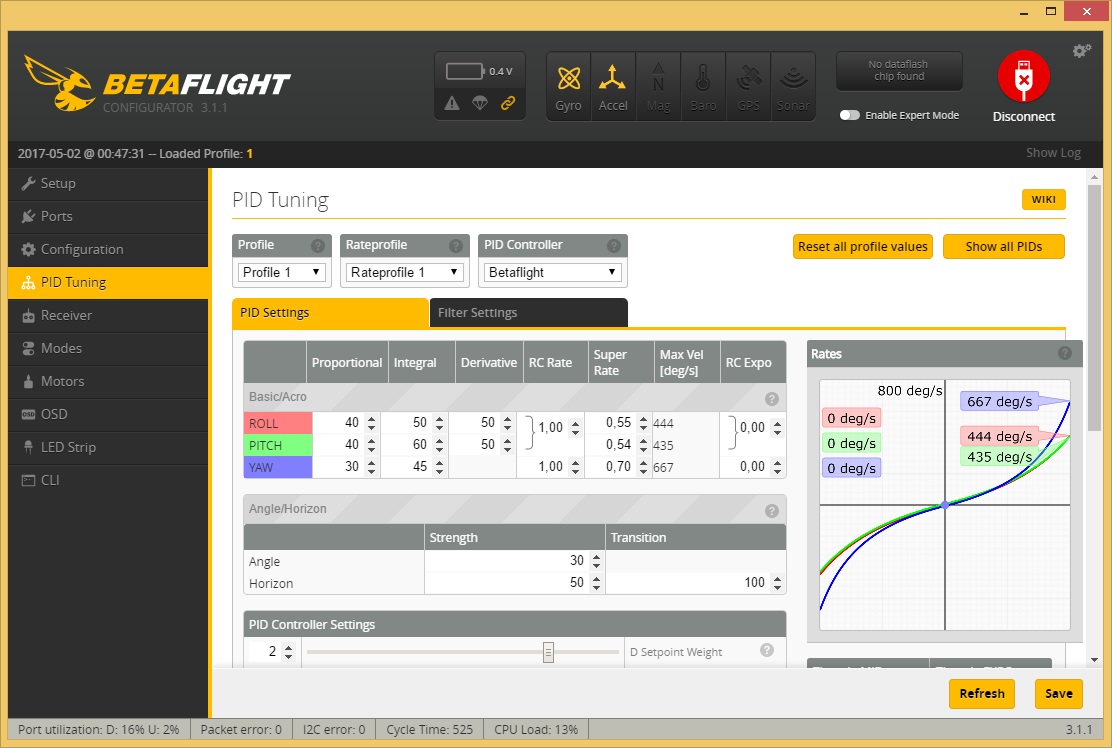This screenshot has height=748, width=1112.
Task: Open the CLI section
Action: pyautogui.click(x=109, y=480)
